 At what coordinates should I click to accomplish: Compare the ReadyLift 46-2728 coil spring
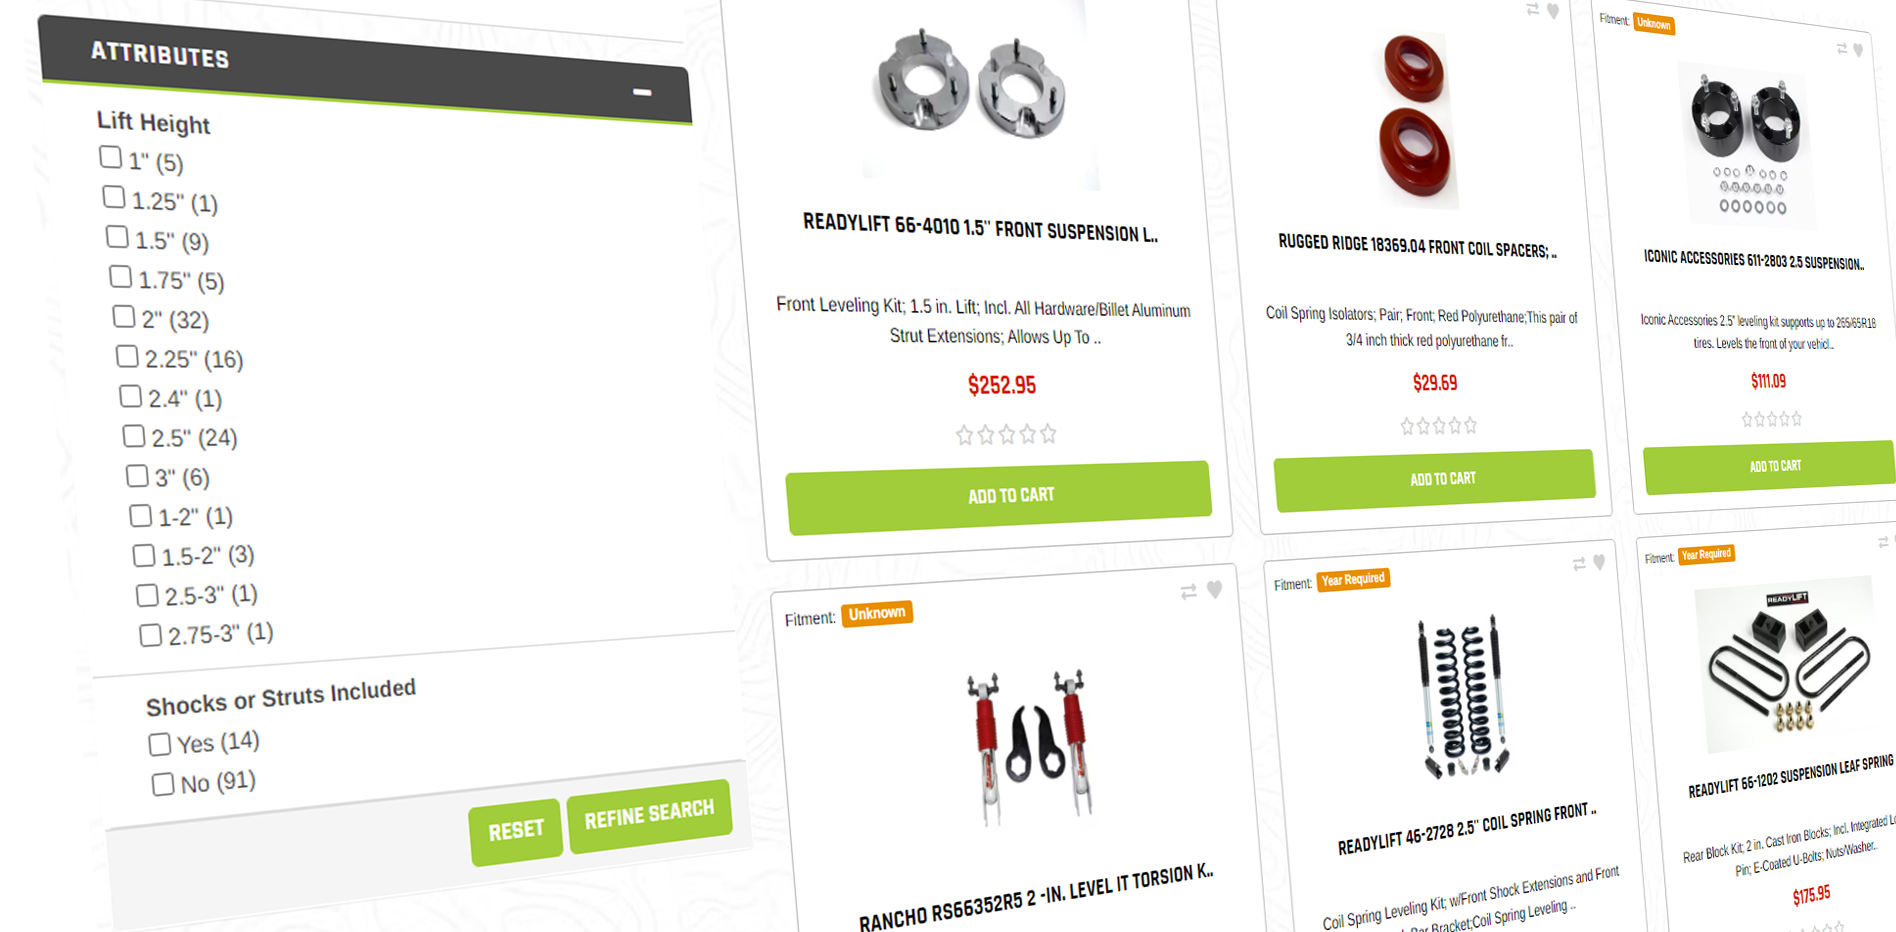pyautogui.click(x=1579, y=564)
